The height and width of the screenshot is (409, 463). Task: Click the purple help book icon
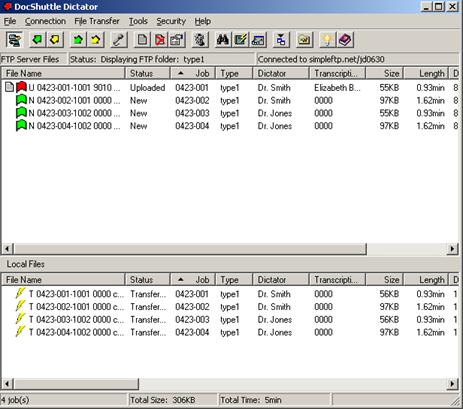tap(345, 40)
